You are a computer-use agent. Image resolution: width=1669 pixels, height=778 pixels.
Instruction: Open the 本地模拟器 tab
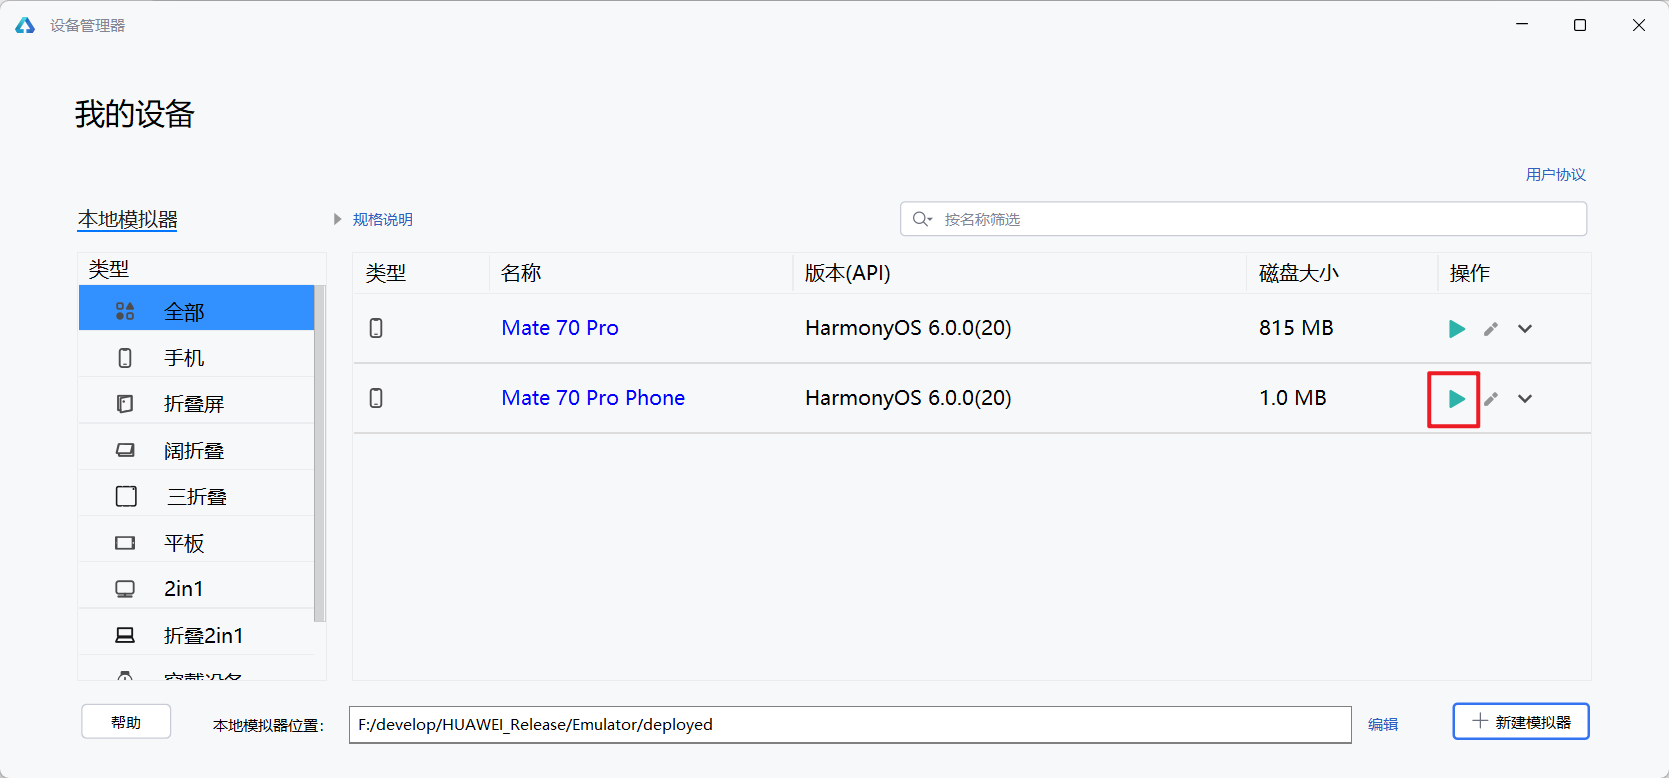(x=128, y=219)
